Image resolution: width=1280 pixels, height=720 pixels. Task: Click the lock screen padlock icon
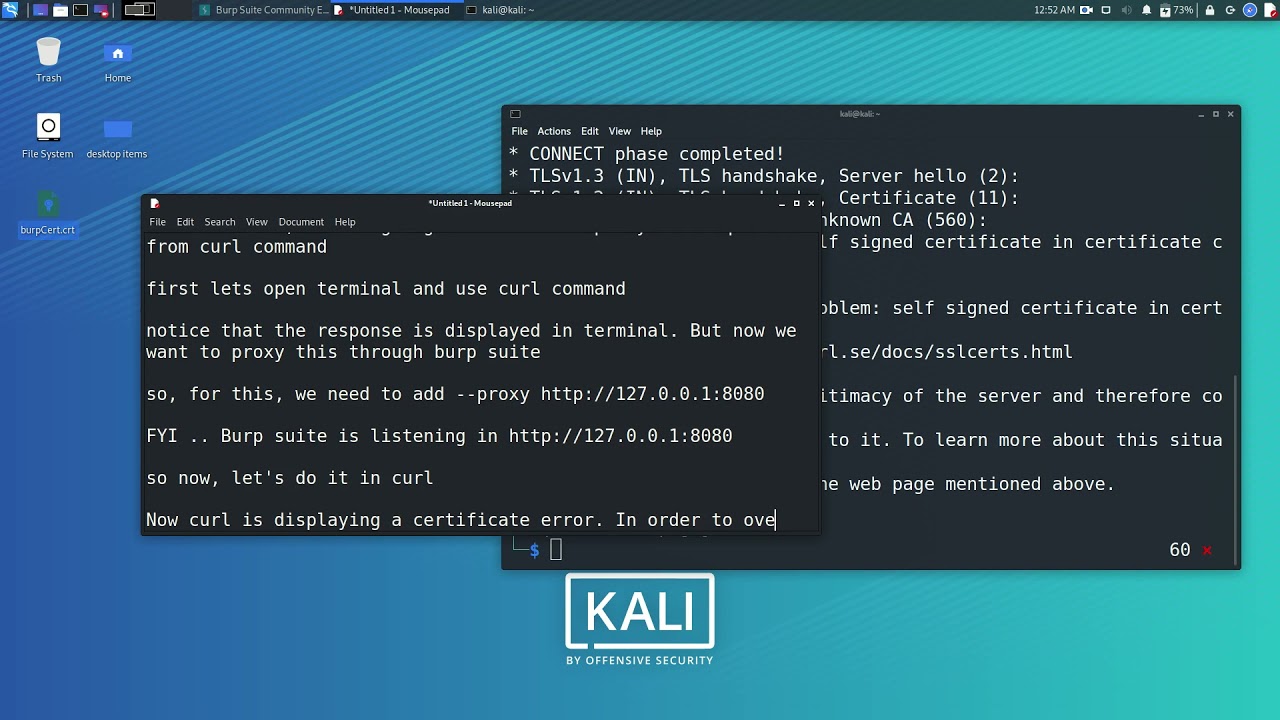pyautogui.click(x=1210, y=10)
